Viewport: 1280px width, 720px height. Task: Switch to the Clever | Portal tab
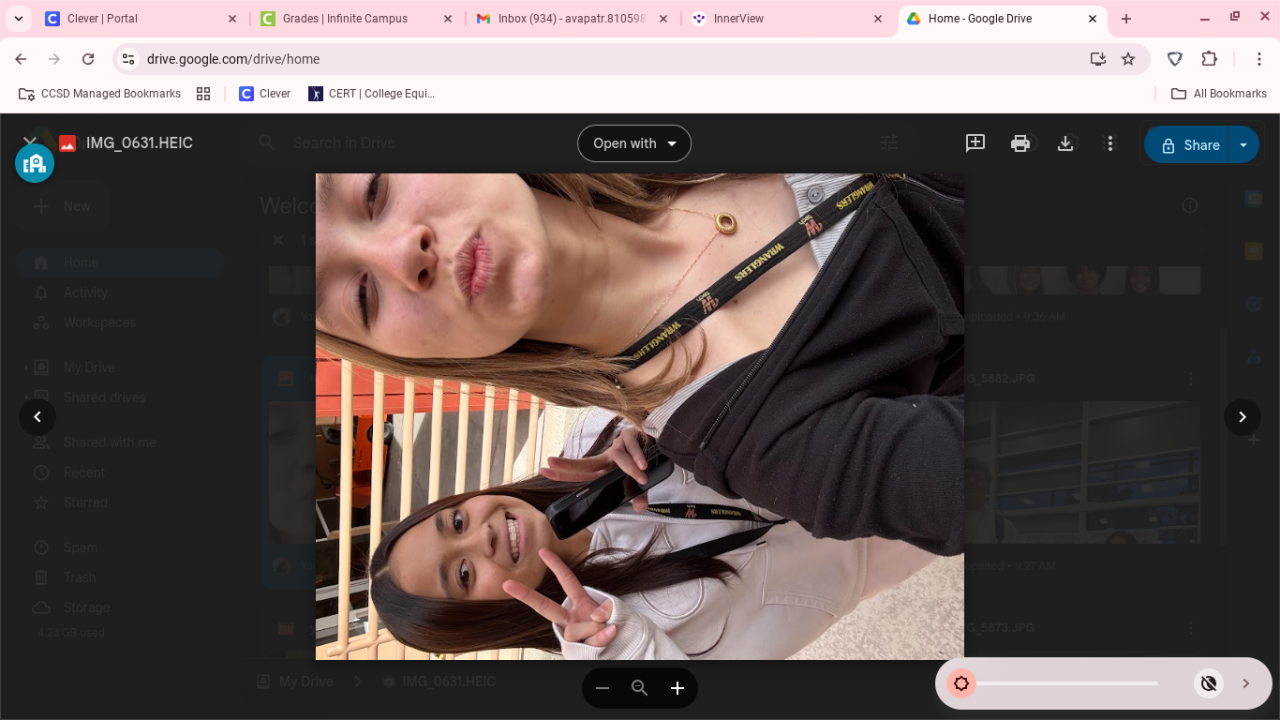click(140, 19)
